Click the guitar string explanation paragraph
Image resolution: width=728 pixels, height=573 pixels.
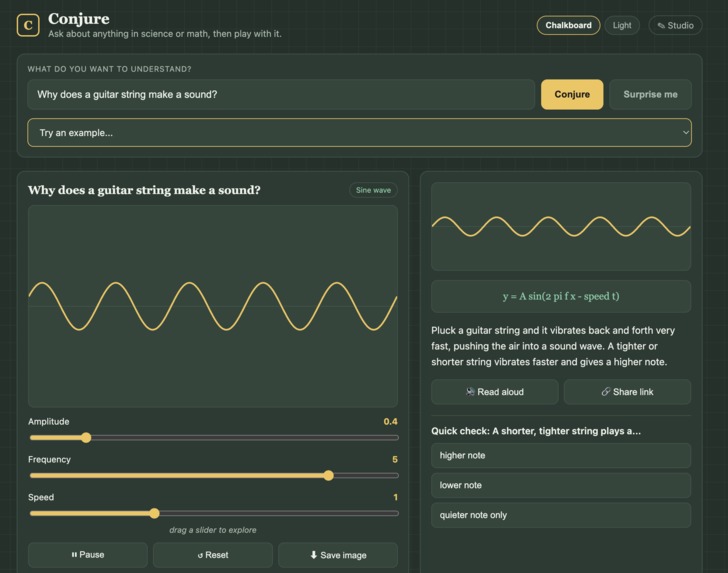553,346
